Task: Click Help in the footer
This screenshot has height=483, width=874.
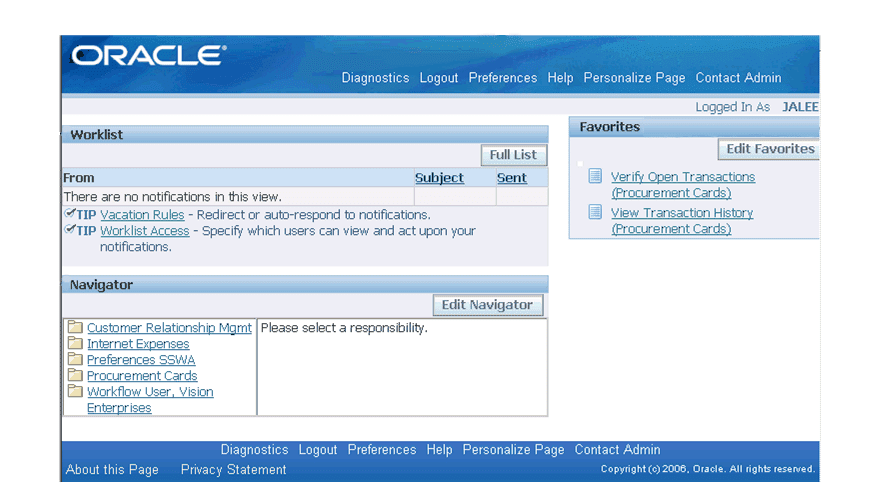Action: 439,450
